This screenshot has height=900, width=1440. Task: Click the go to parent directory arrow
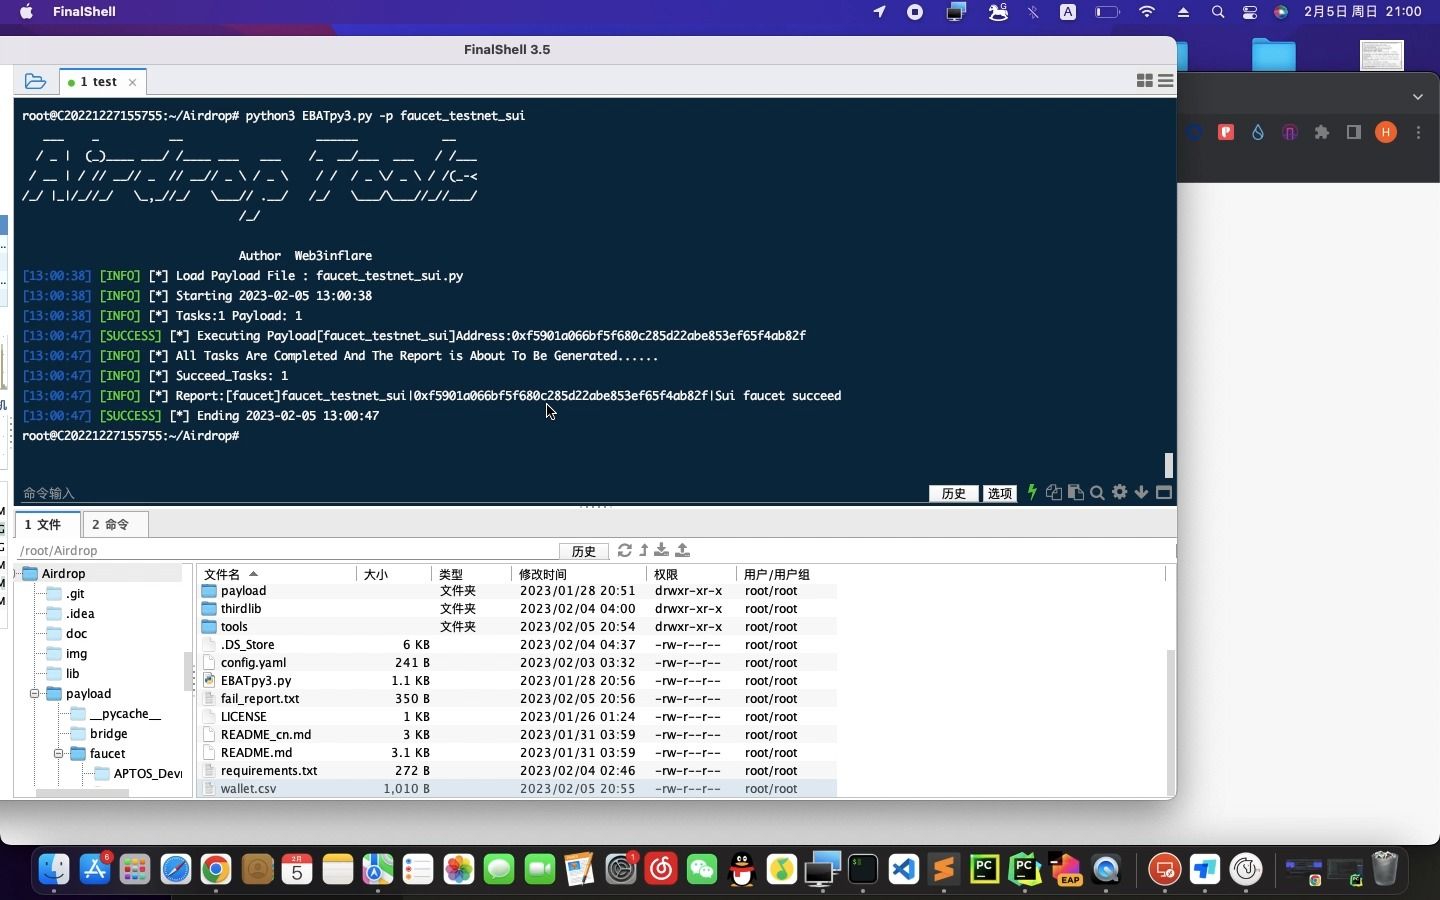[644, 550]
